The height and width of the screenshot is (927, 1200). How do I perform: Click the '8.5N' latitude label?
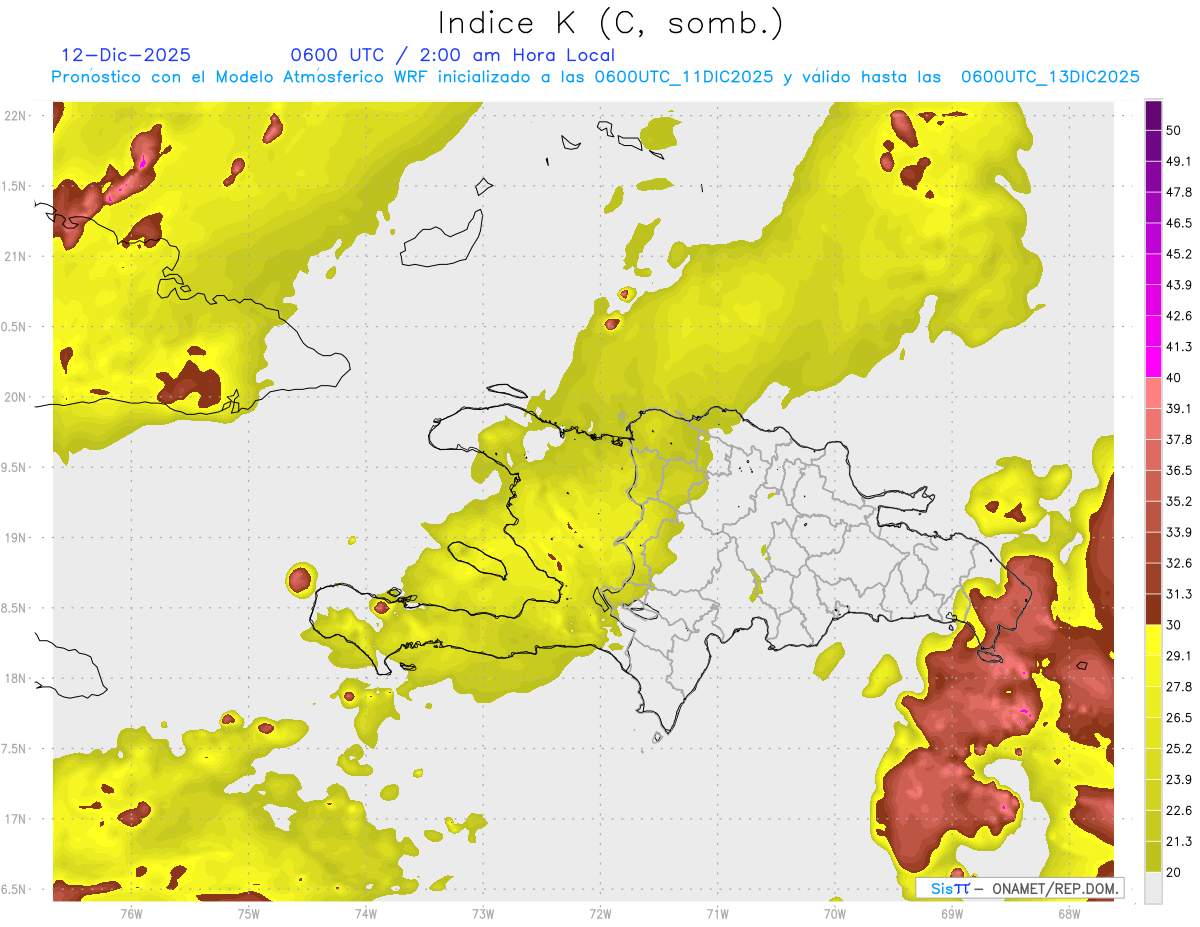click(x=15, y=608)
